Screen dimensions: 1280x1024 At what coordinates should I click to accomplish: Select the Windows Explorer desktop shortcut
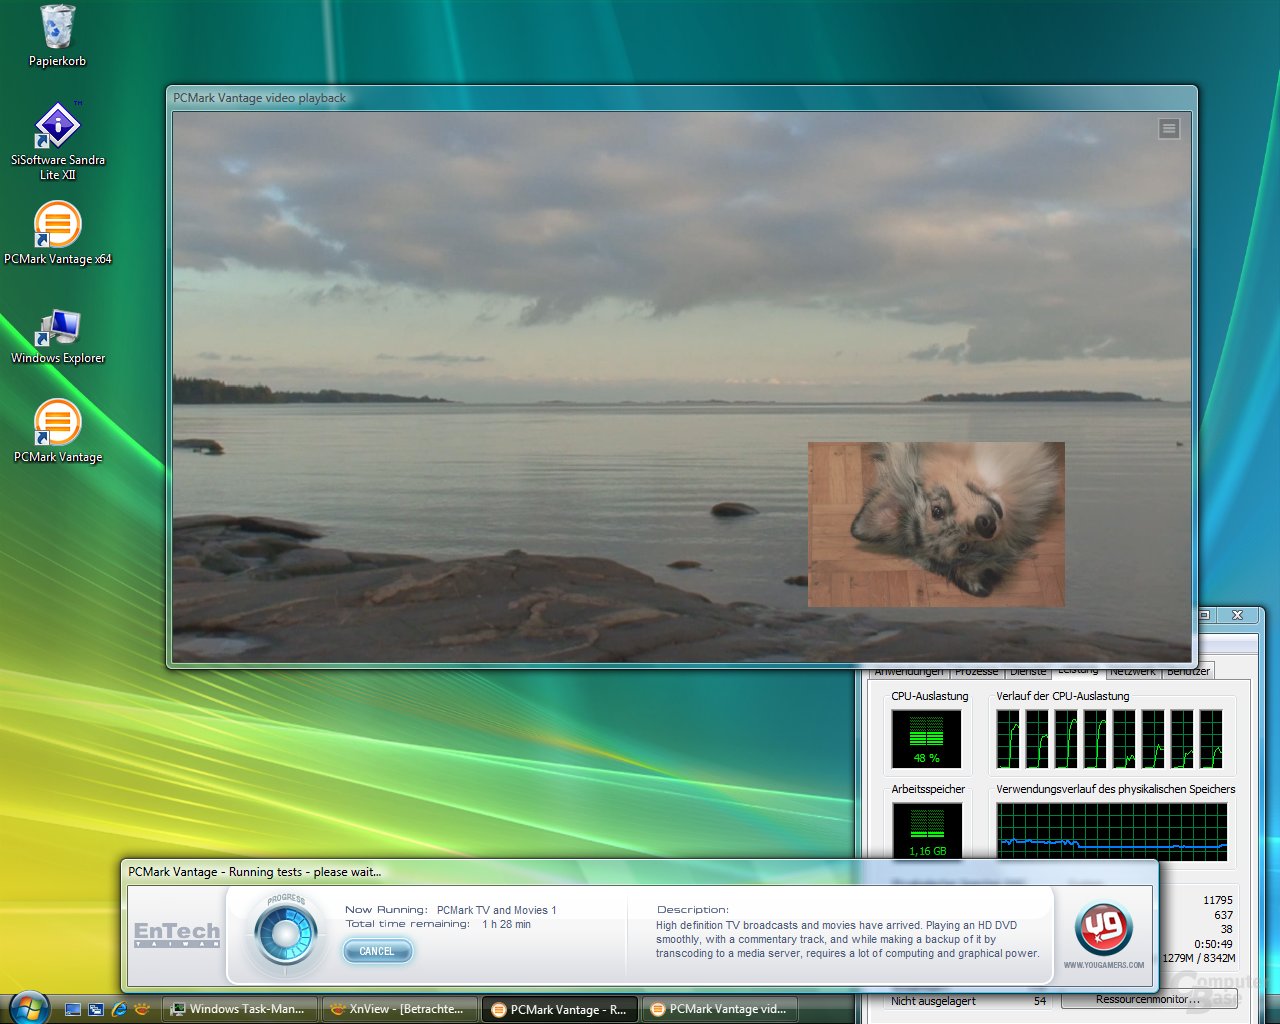coord(57,337)
